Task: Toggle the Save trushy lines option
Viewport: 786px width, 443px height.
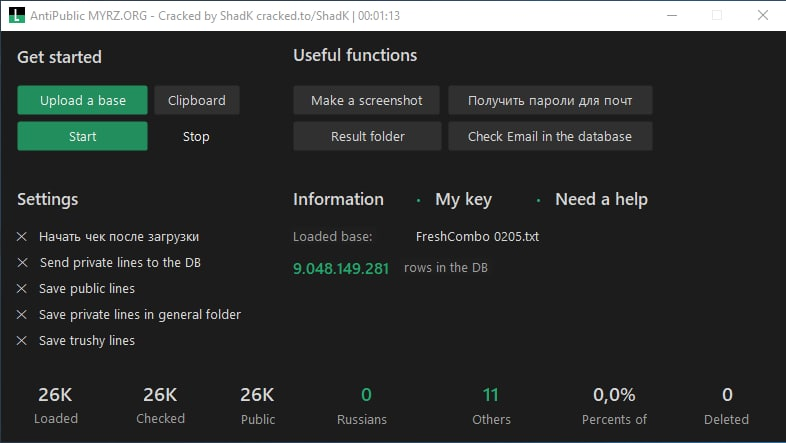Action: click(23, 341)
